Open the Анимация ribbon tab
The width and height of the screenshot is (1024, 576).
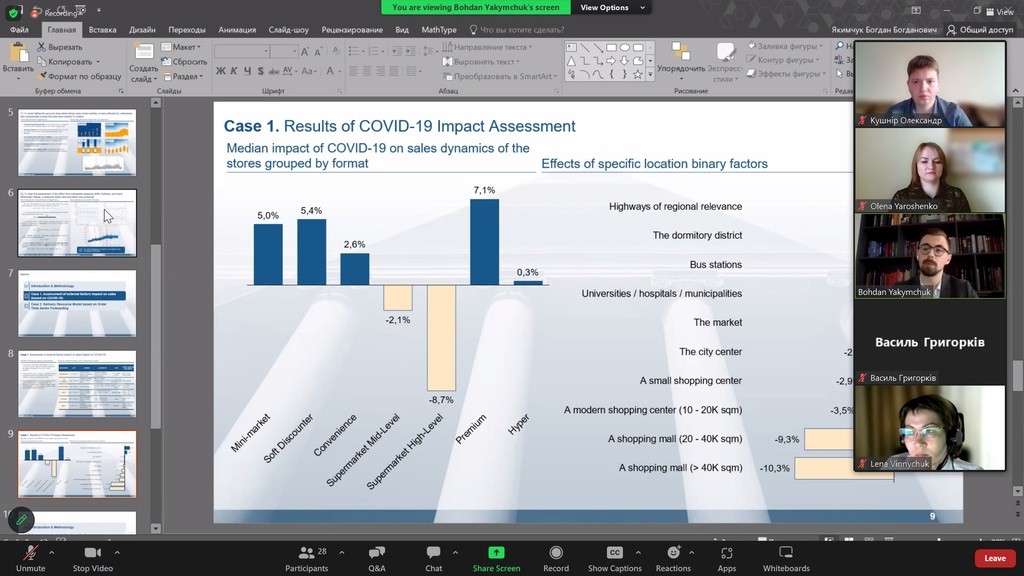click(x=236, y=30)
